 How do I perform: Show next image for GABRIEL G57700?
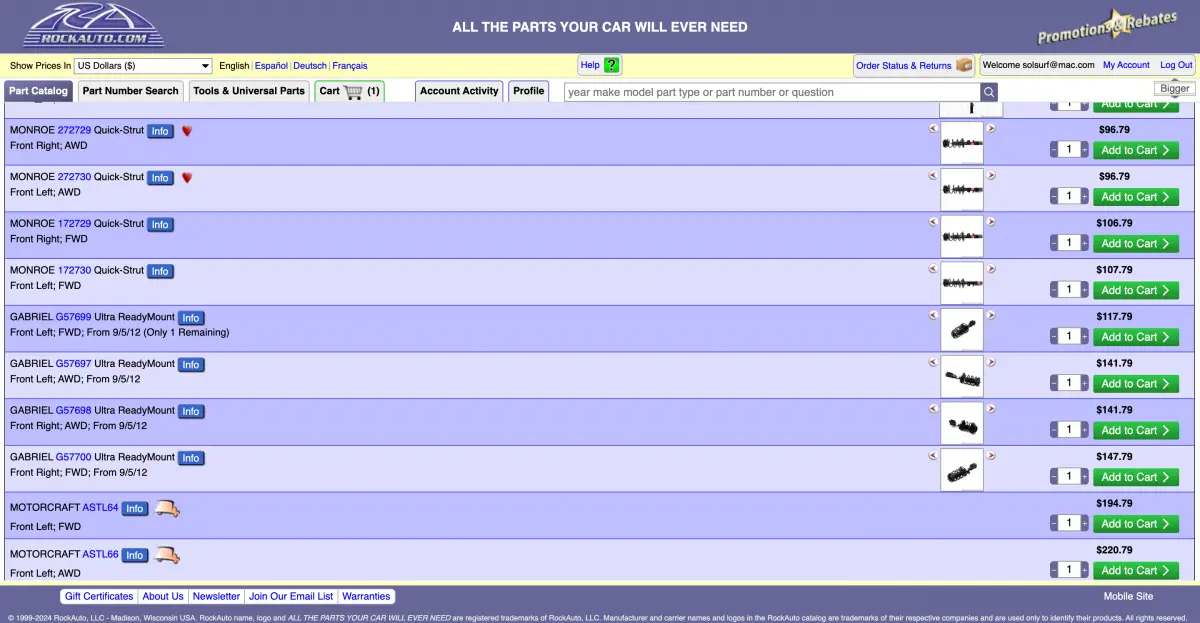991,455
